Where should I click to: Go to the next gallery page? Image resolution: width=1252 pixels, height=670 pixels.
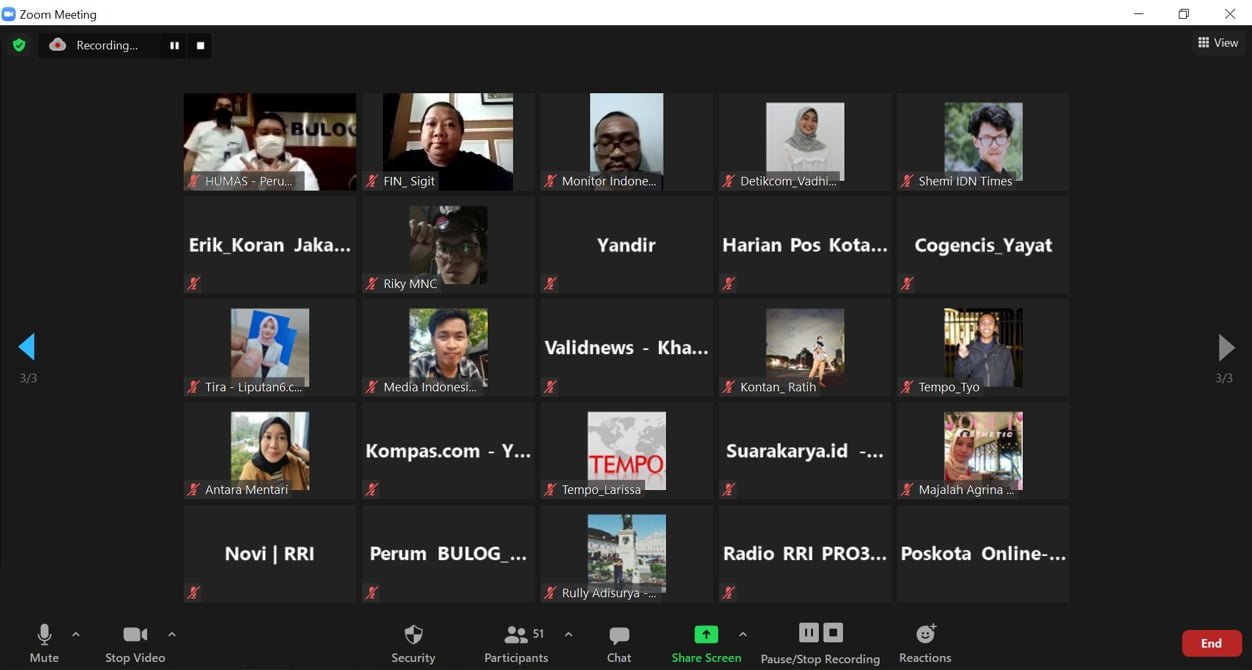(1226, 347)
